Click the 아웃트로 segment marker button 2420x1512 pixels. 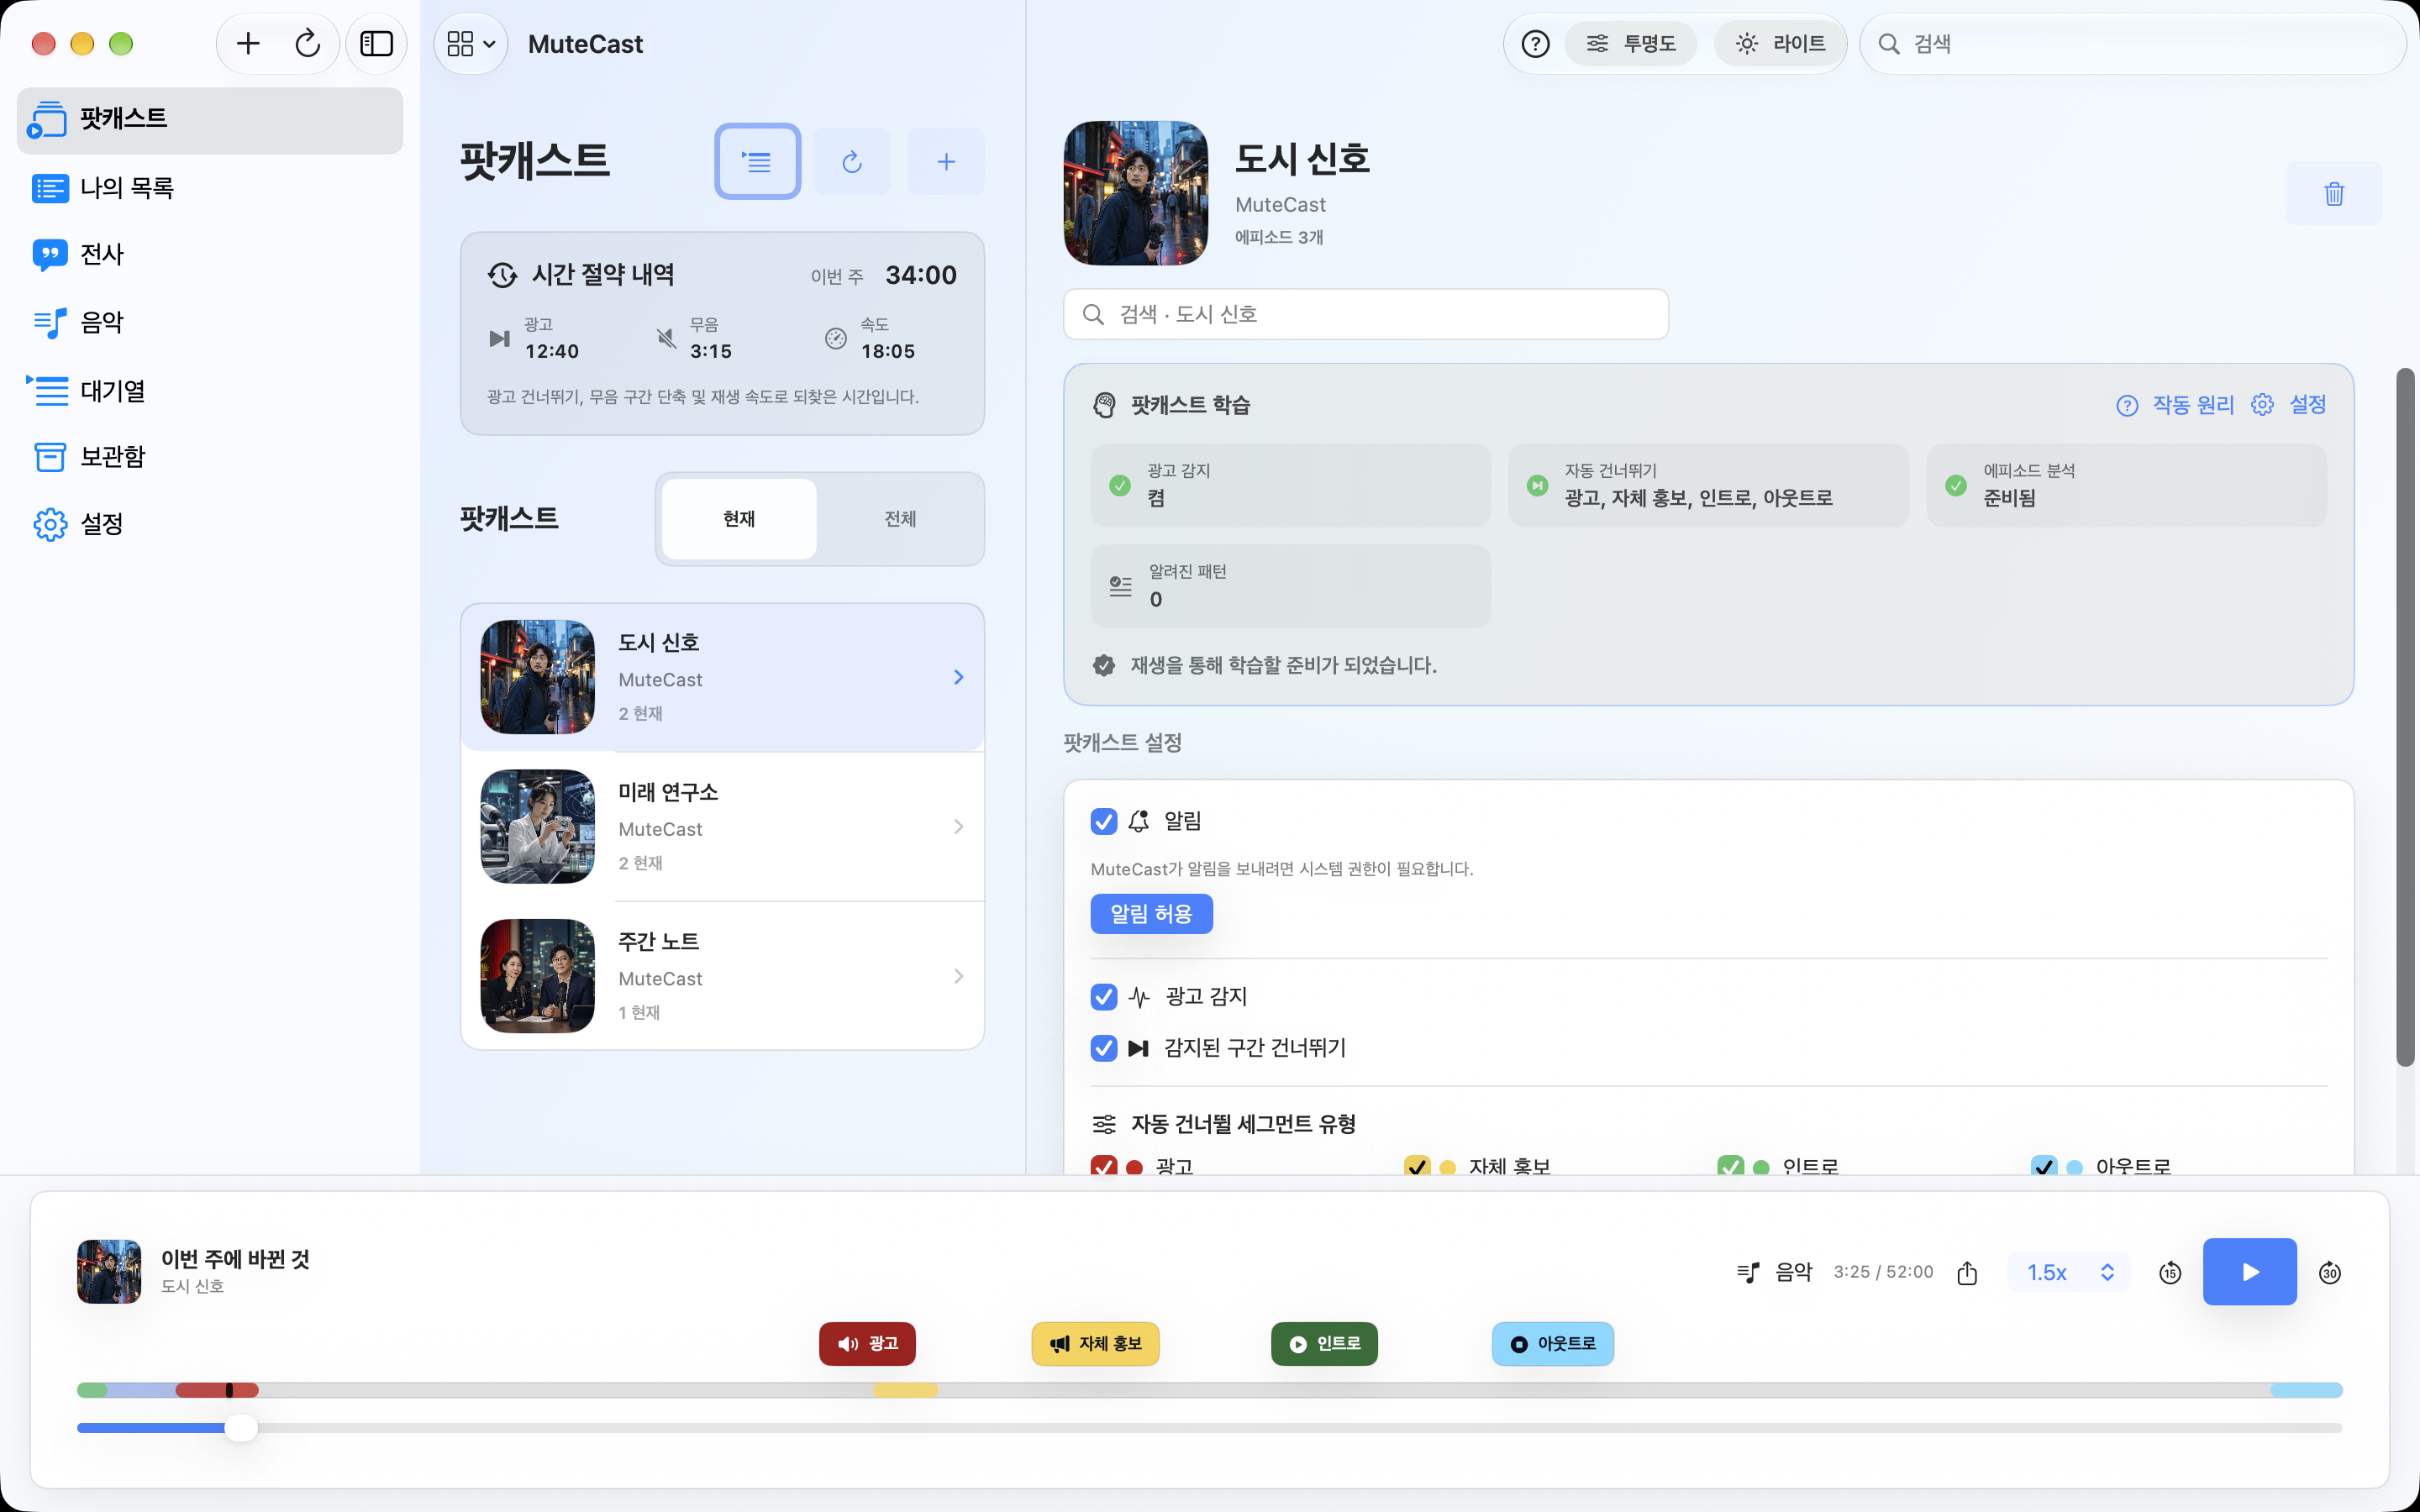coord(1552,1344)
